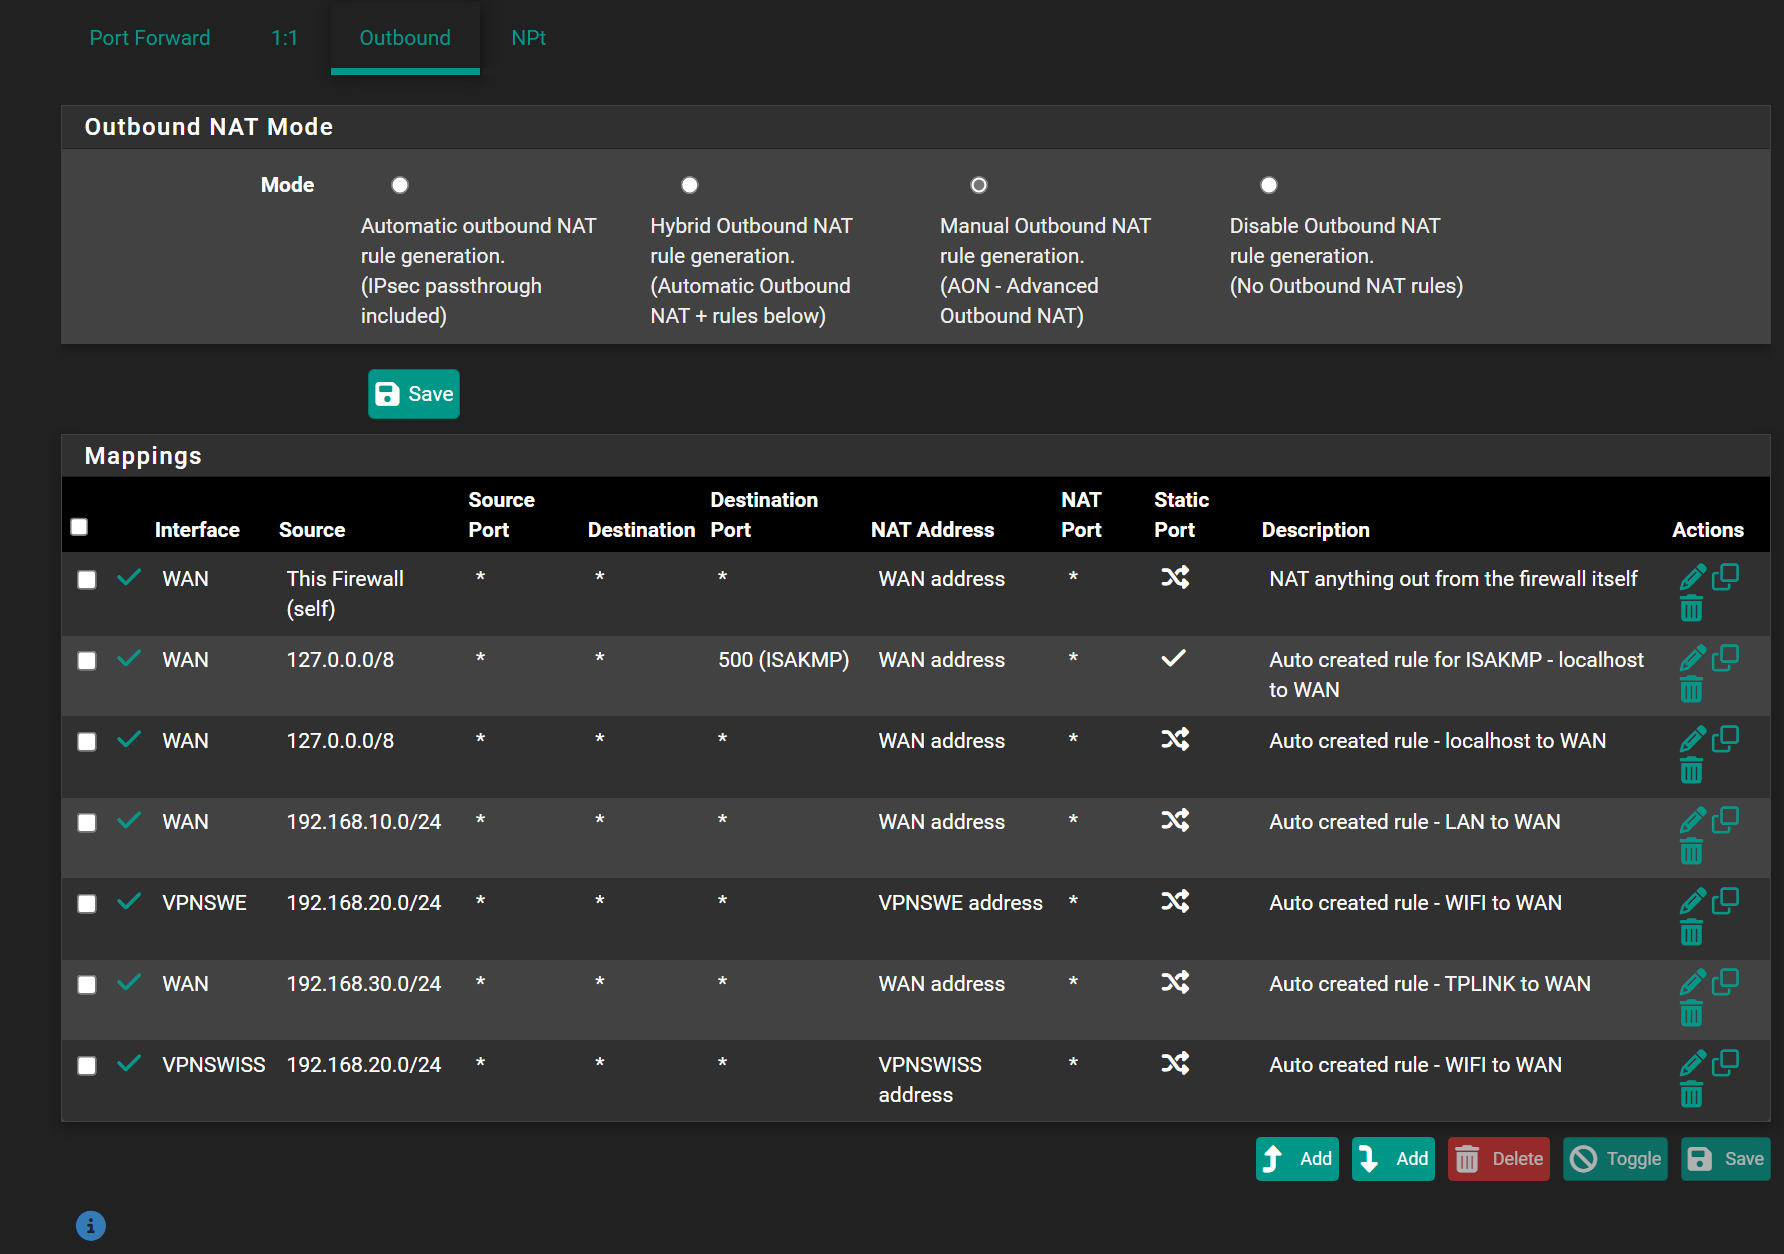Click the blue info icon at the bottom
Screen dimensions: 1784x1254
coord(91,1225)
